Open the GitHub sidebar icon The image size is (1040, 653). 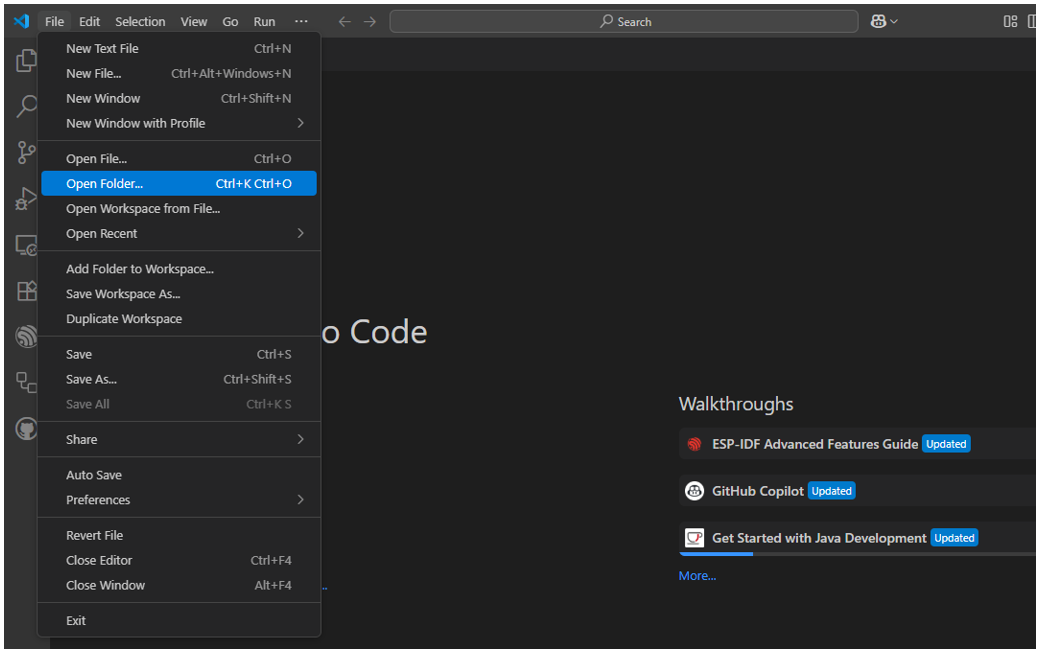pos(26,429)
